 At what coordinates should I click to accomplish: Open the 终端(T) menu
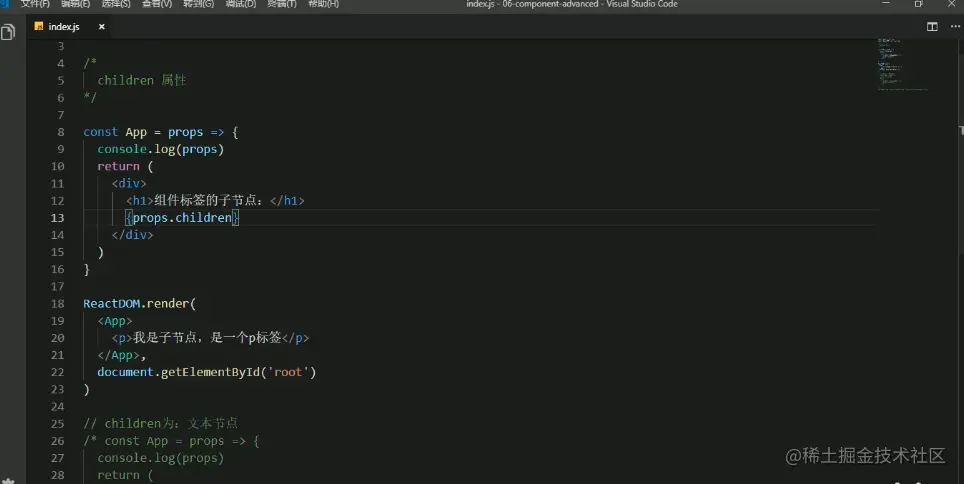[282, 4]
